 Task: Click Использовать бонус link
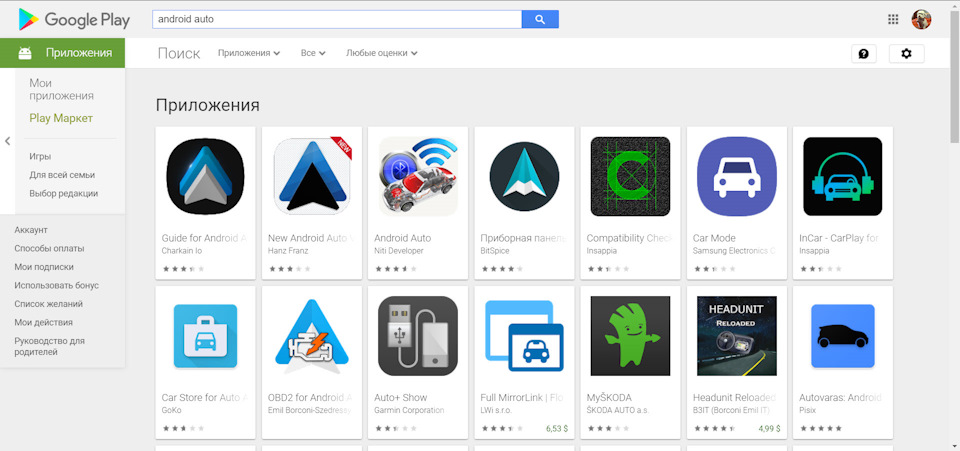pos(56,285)
